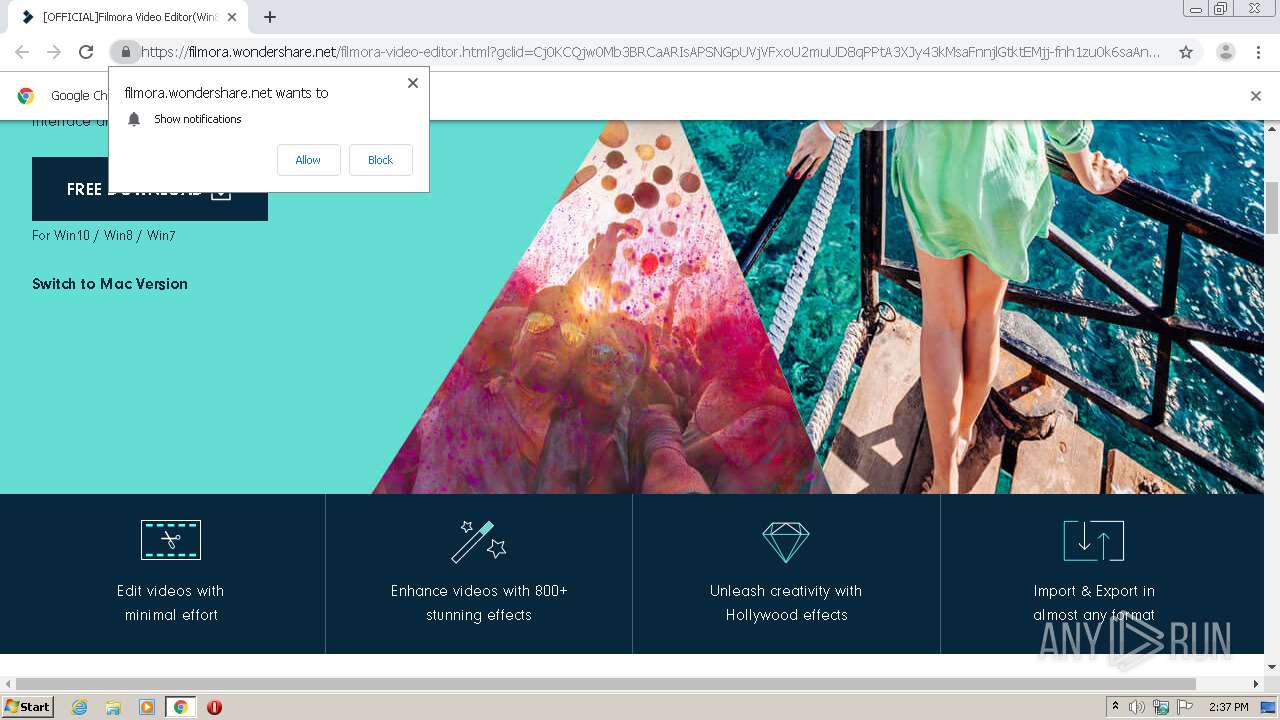Screen dimensions: 1280x720
Task: Click the volume speaker tray icon
Action: pos(1137,707)
